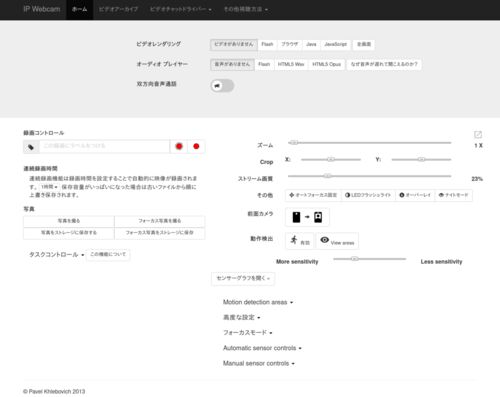Click the Crop Y slider handle

pyautogui.click(x=421, y=159)
